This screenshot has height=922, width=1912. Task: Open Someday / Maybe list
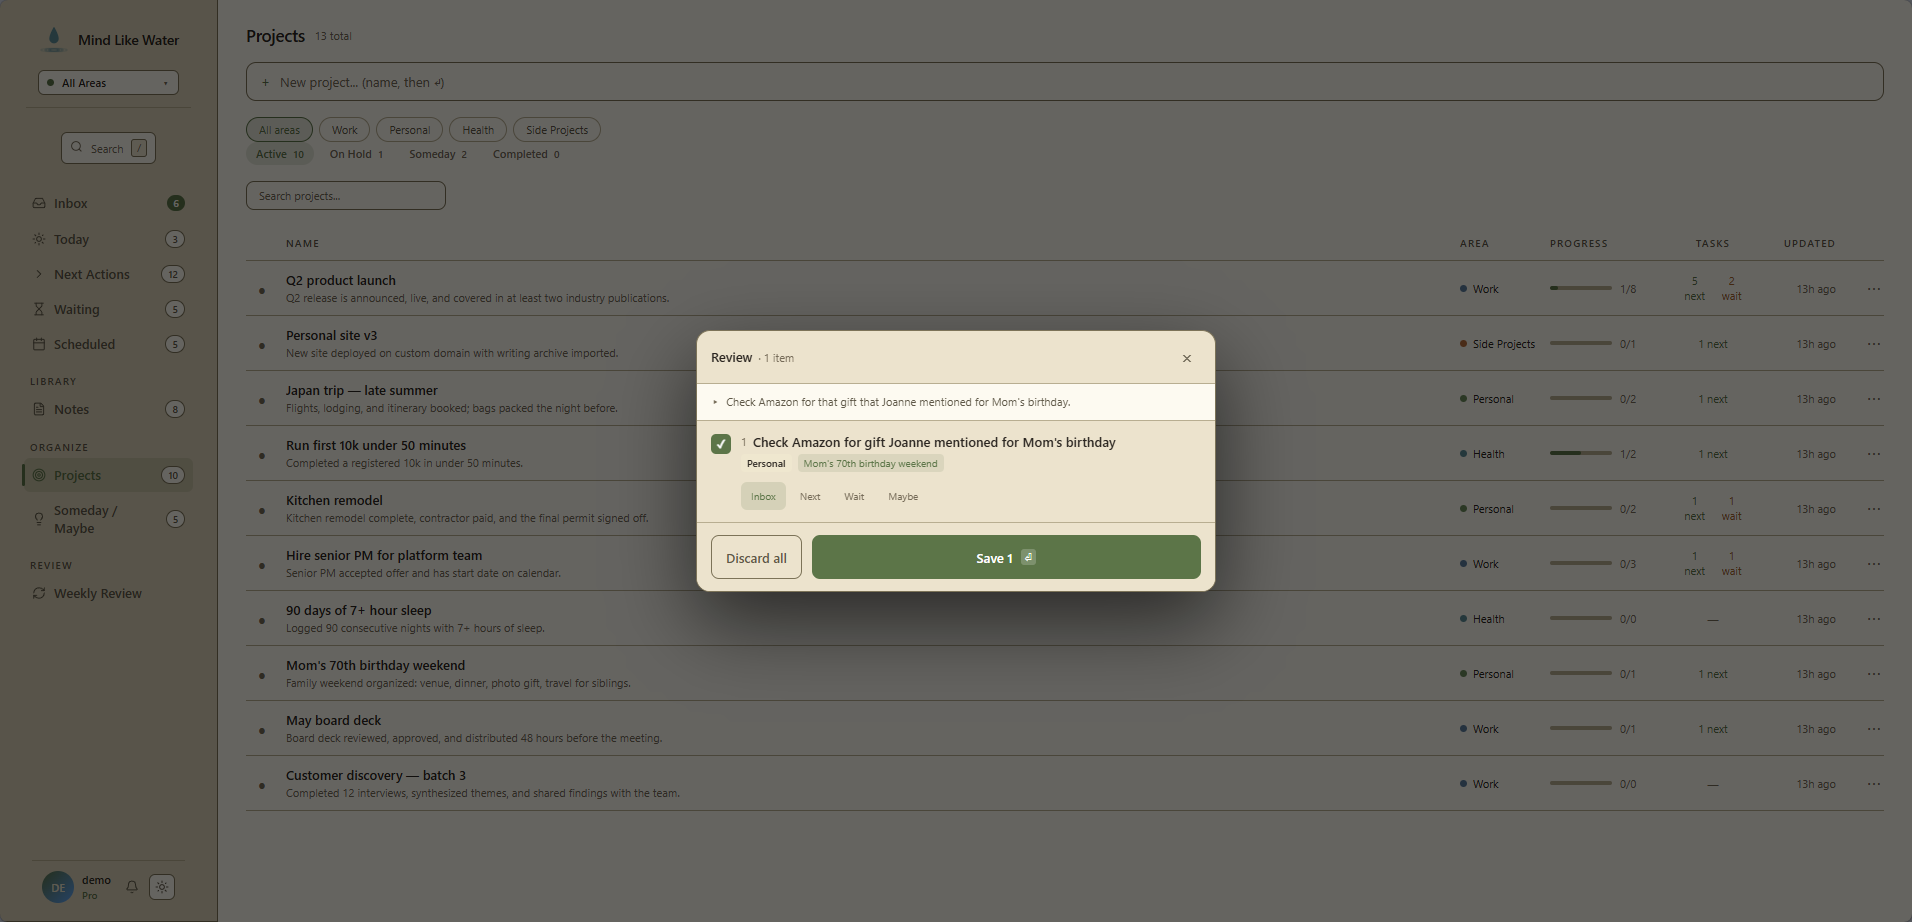pyautogui.click(x=108, y=519)
